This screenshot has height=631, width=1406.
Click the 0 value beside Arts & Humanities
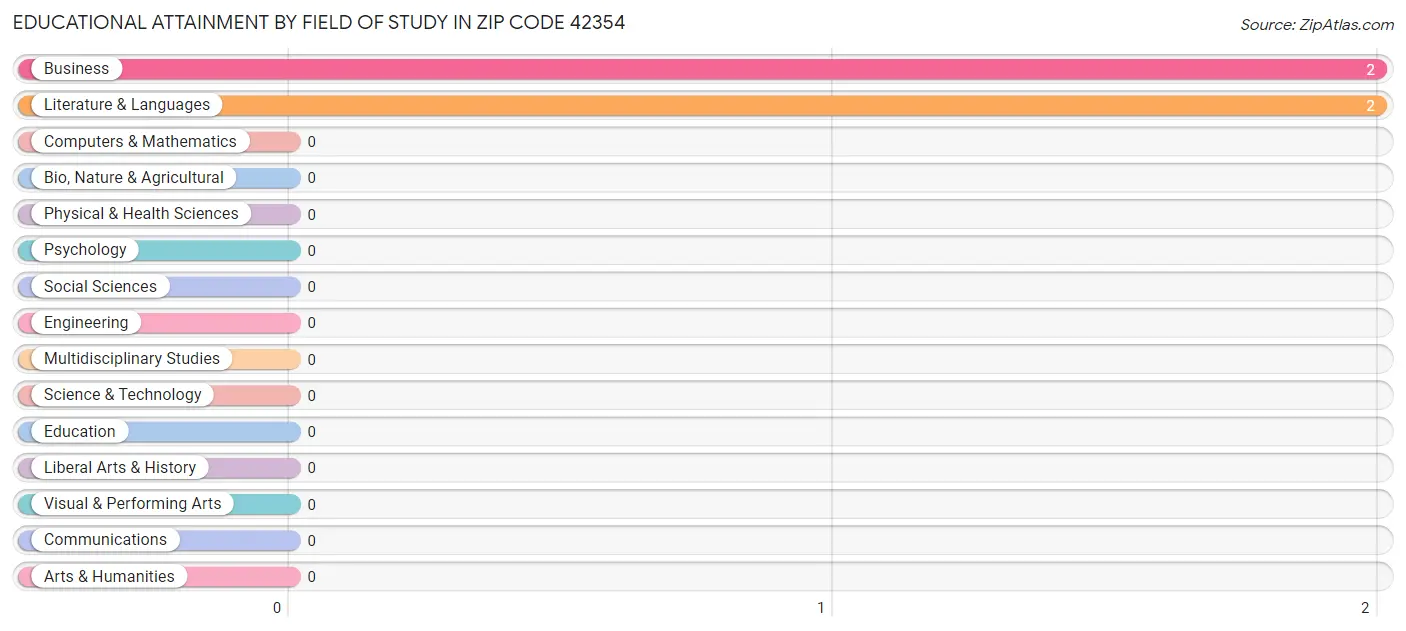click(311, 577)
